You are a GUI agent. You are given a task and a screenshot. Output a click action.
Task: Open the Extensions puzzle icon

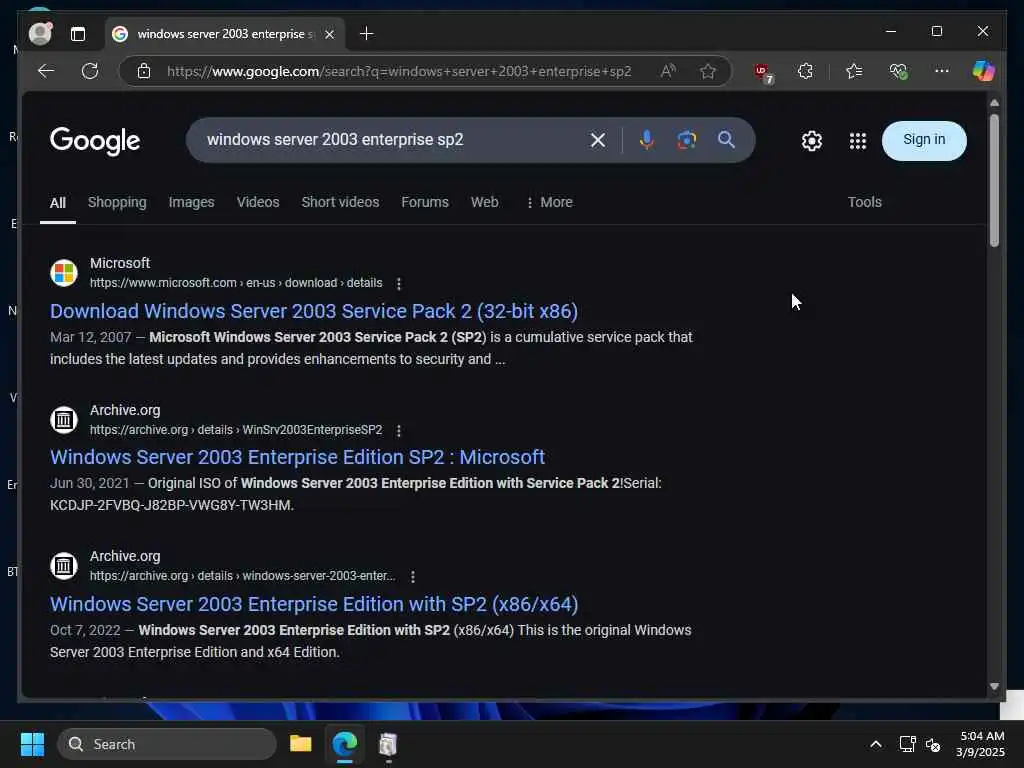tap(805, 71)
